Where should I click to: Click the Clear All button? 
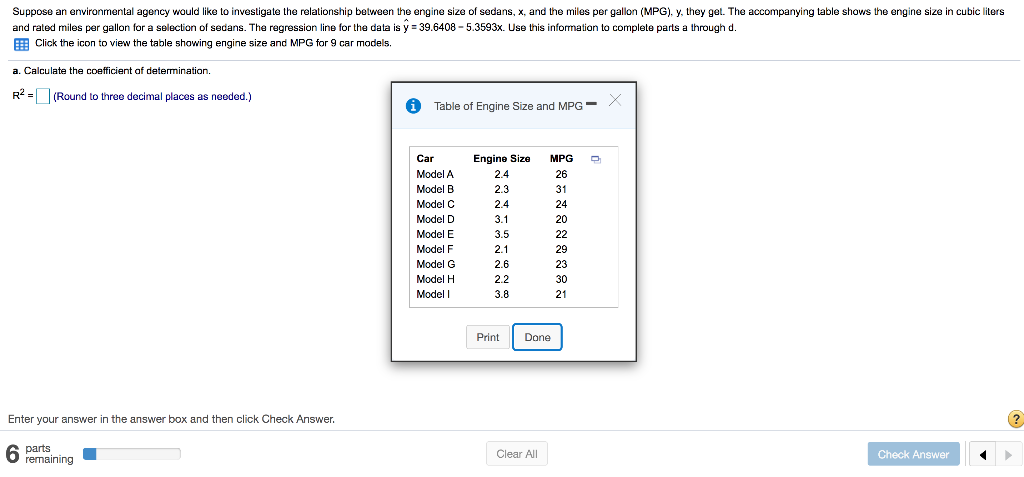tap(517, 454)
